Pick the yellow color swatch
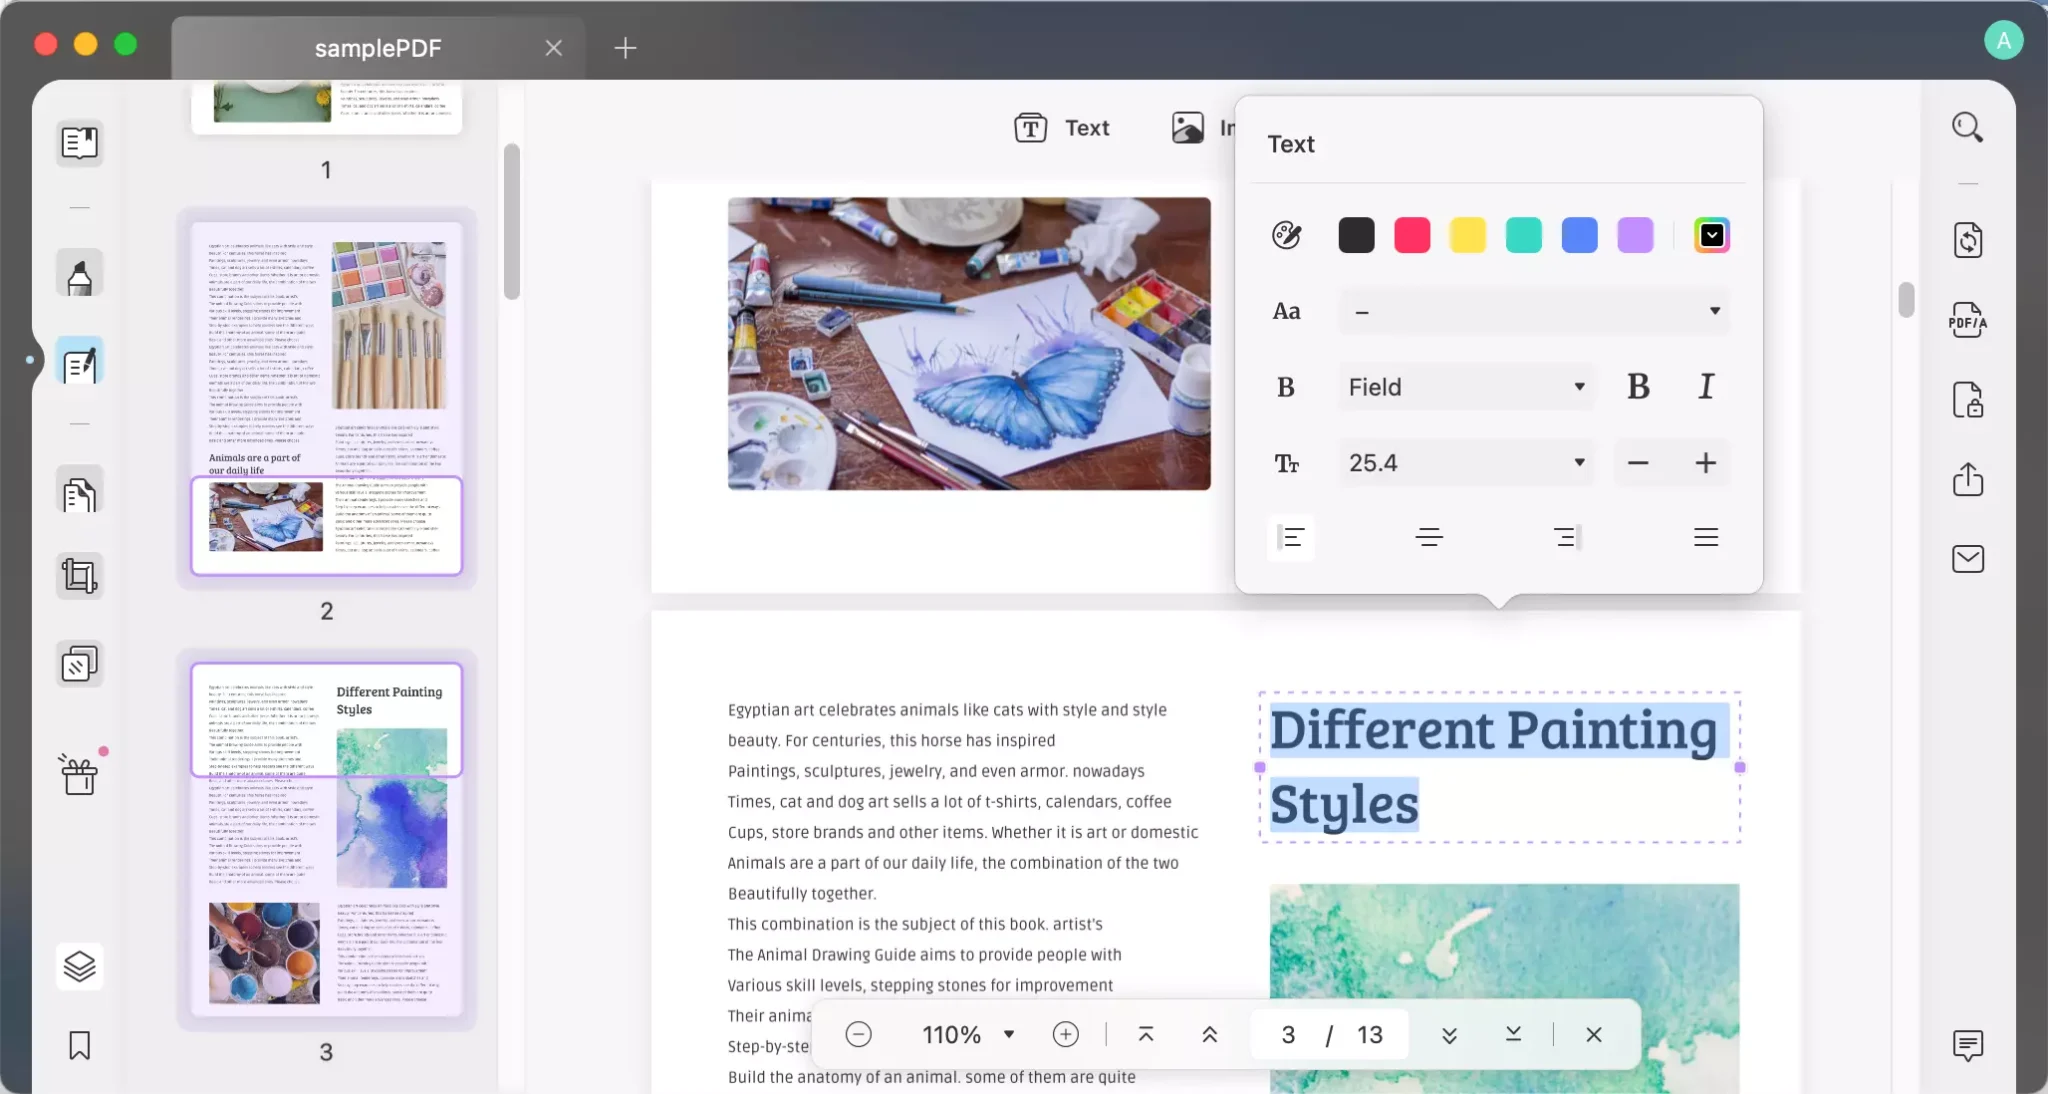 1468,235
